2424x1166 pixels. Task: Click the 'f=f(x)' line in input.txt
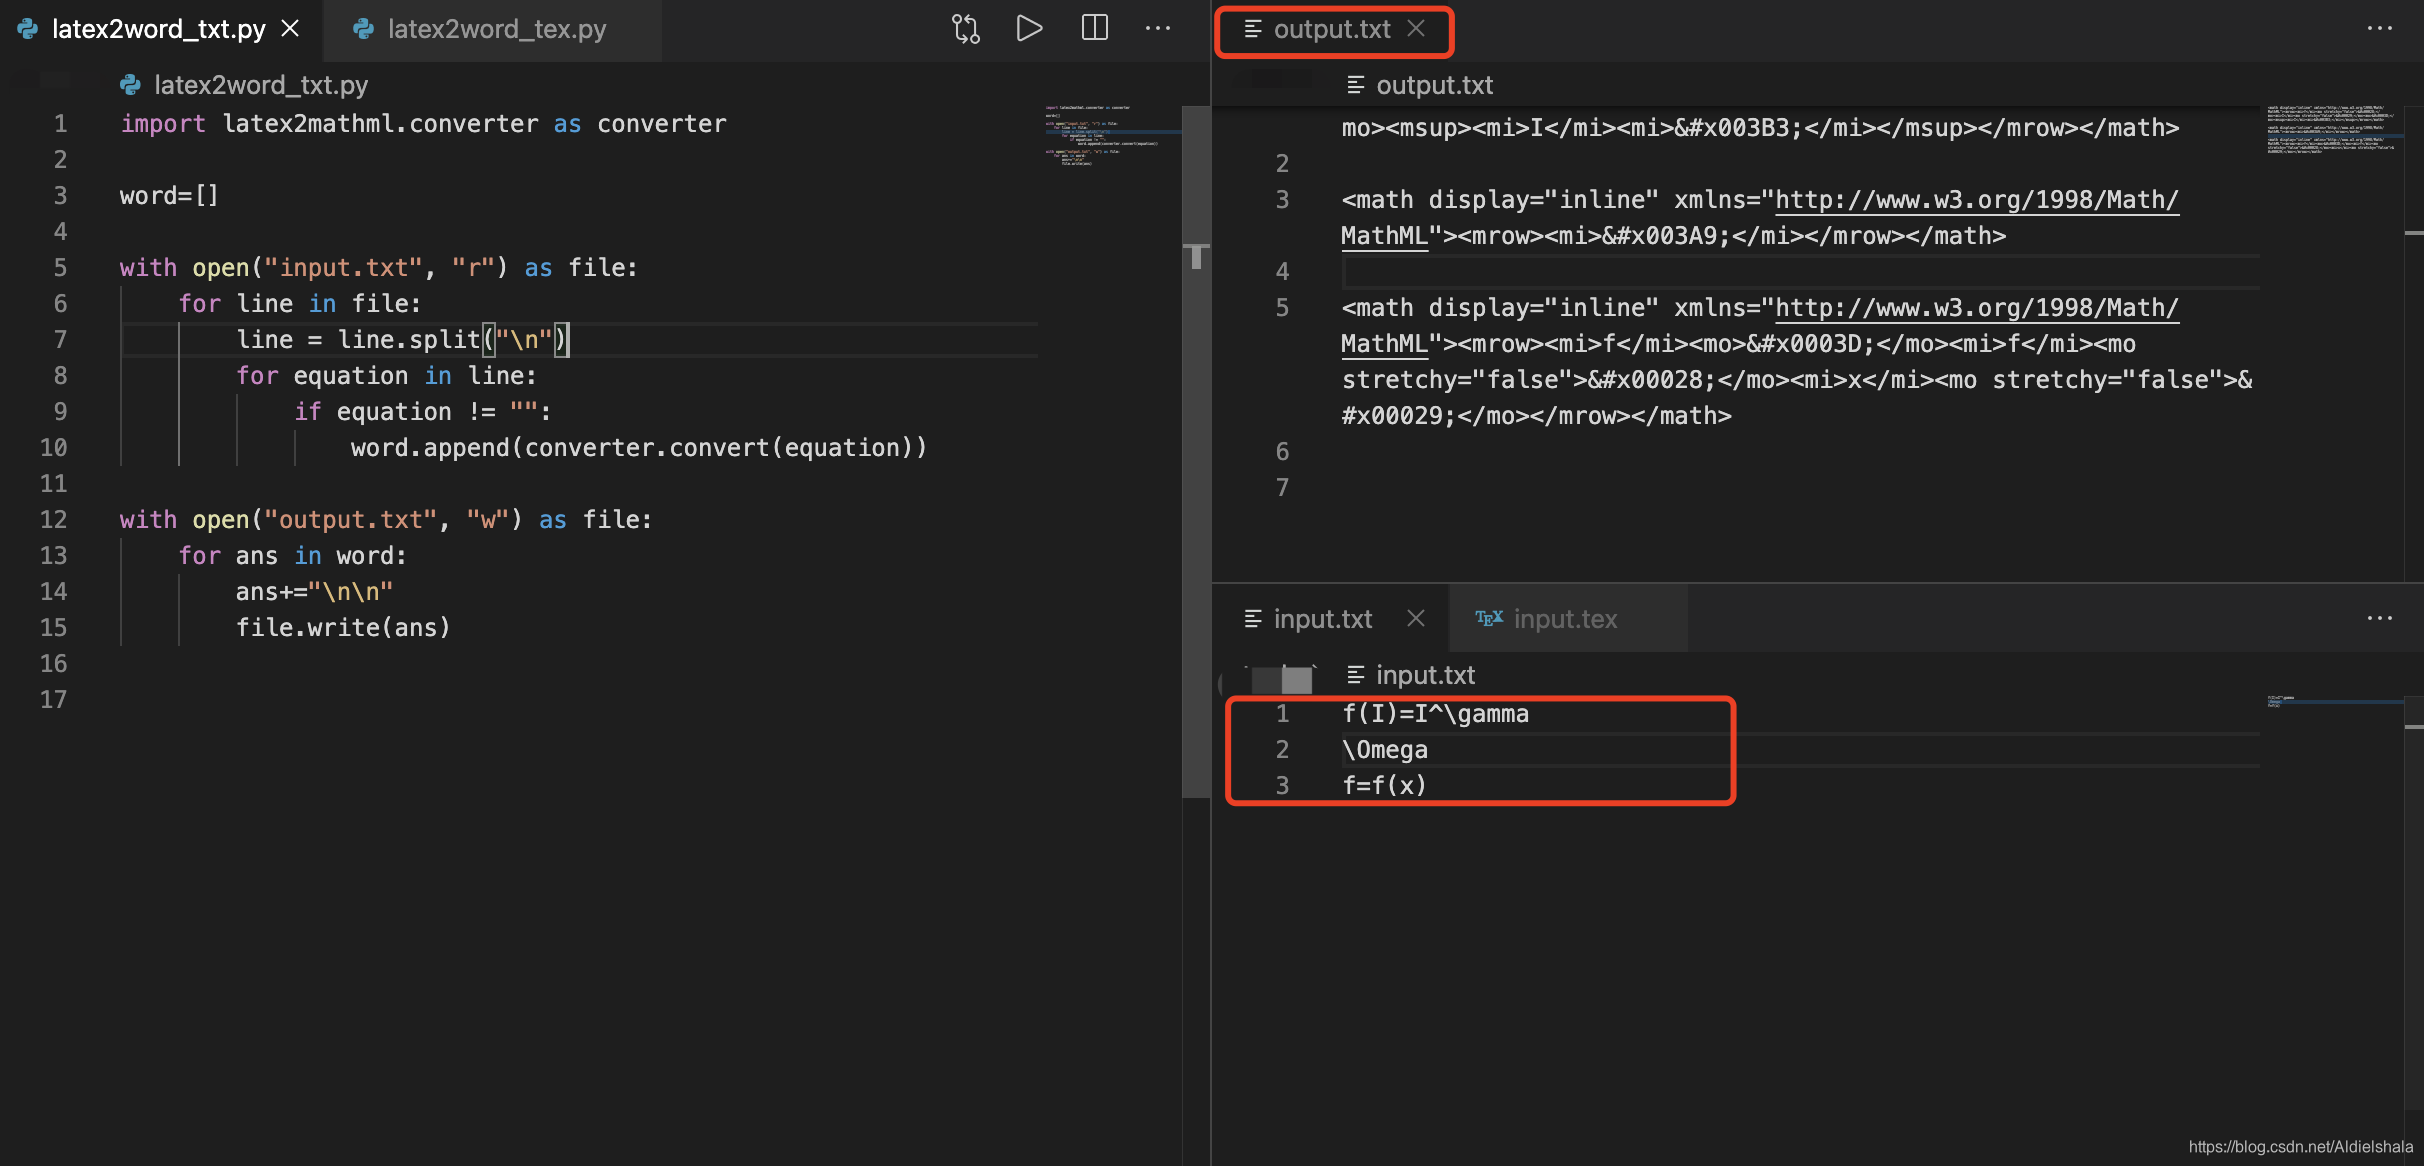[1384, 786]
